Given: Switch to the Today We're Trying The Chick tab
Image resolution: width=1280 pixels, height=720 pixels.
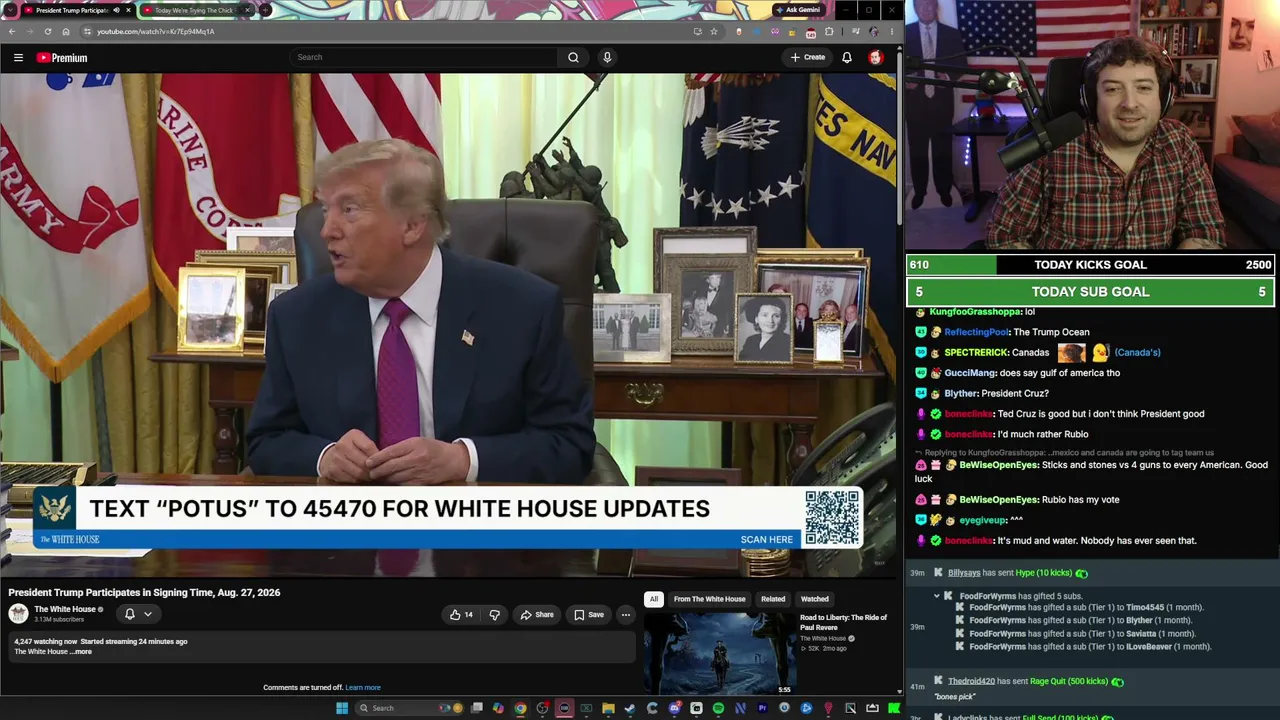Looking at the screenshot, I should [196, 10].
